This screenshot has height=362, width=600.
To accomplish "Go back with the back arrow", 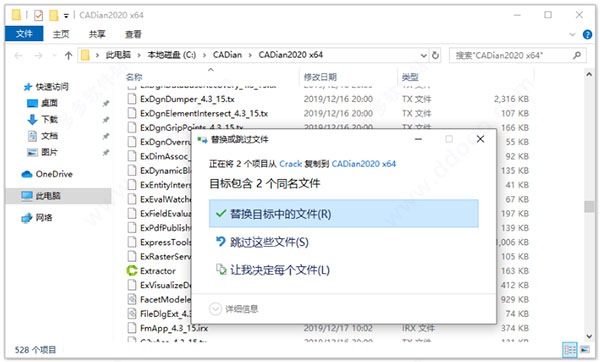I will (x=18, y=55).
